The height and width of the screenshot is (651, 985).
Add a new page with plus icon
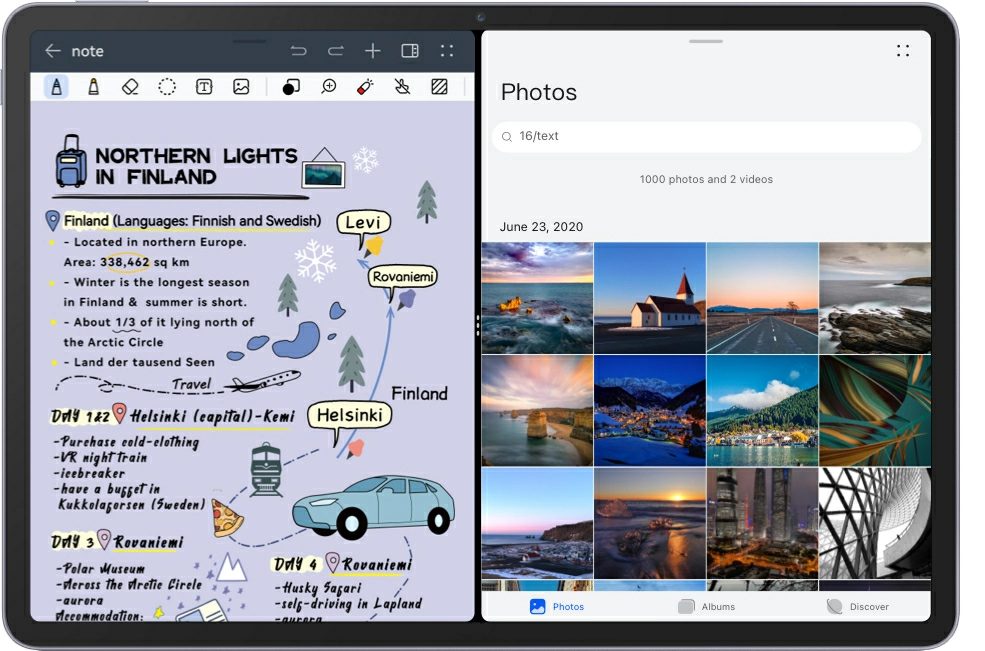click(373, 51)
